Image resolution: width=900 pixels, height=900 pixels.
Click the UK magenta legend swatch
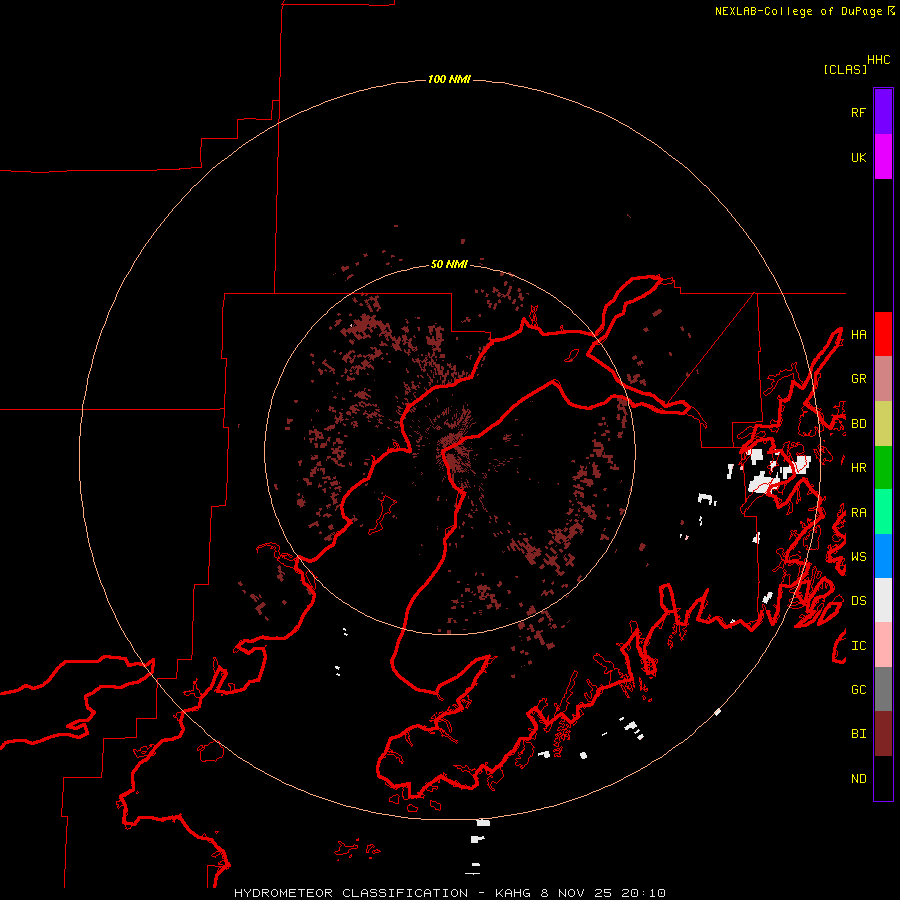pyautogui.click(x=883, y=157)
